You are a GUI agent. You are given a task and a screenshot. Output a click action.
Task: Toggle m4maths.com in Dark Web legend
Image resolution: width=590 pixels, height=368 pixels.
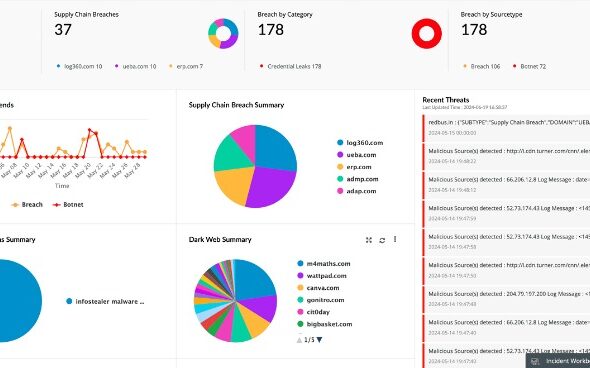tap(324, 264)
